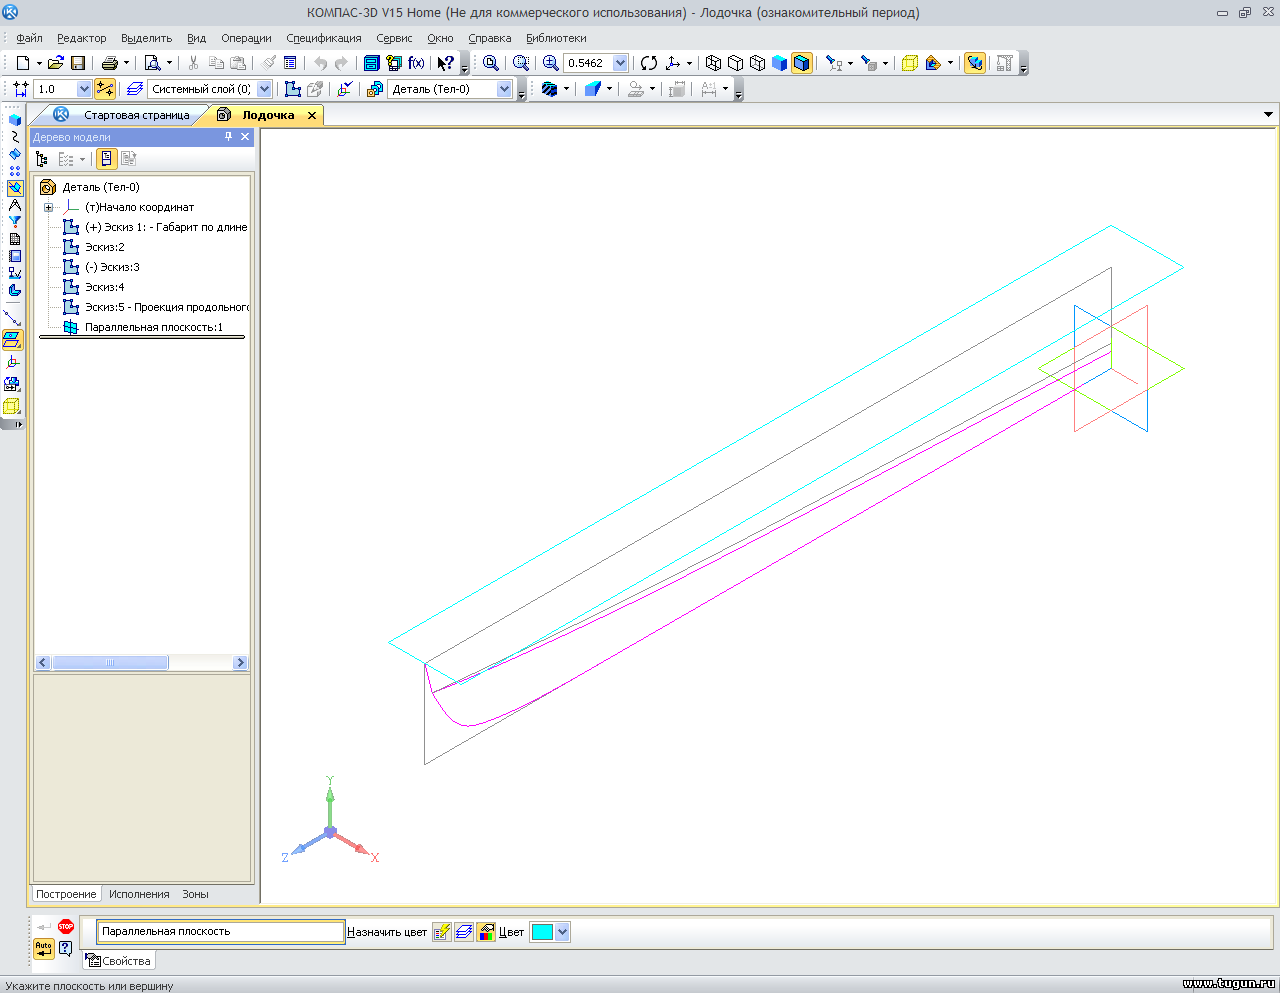Open the Деталь (Тел-0) body dropdown
Viewport: 1280px width, 993px height.
click(x=504, y=89)
